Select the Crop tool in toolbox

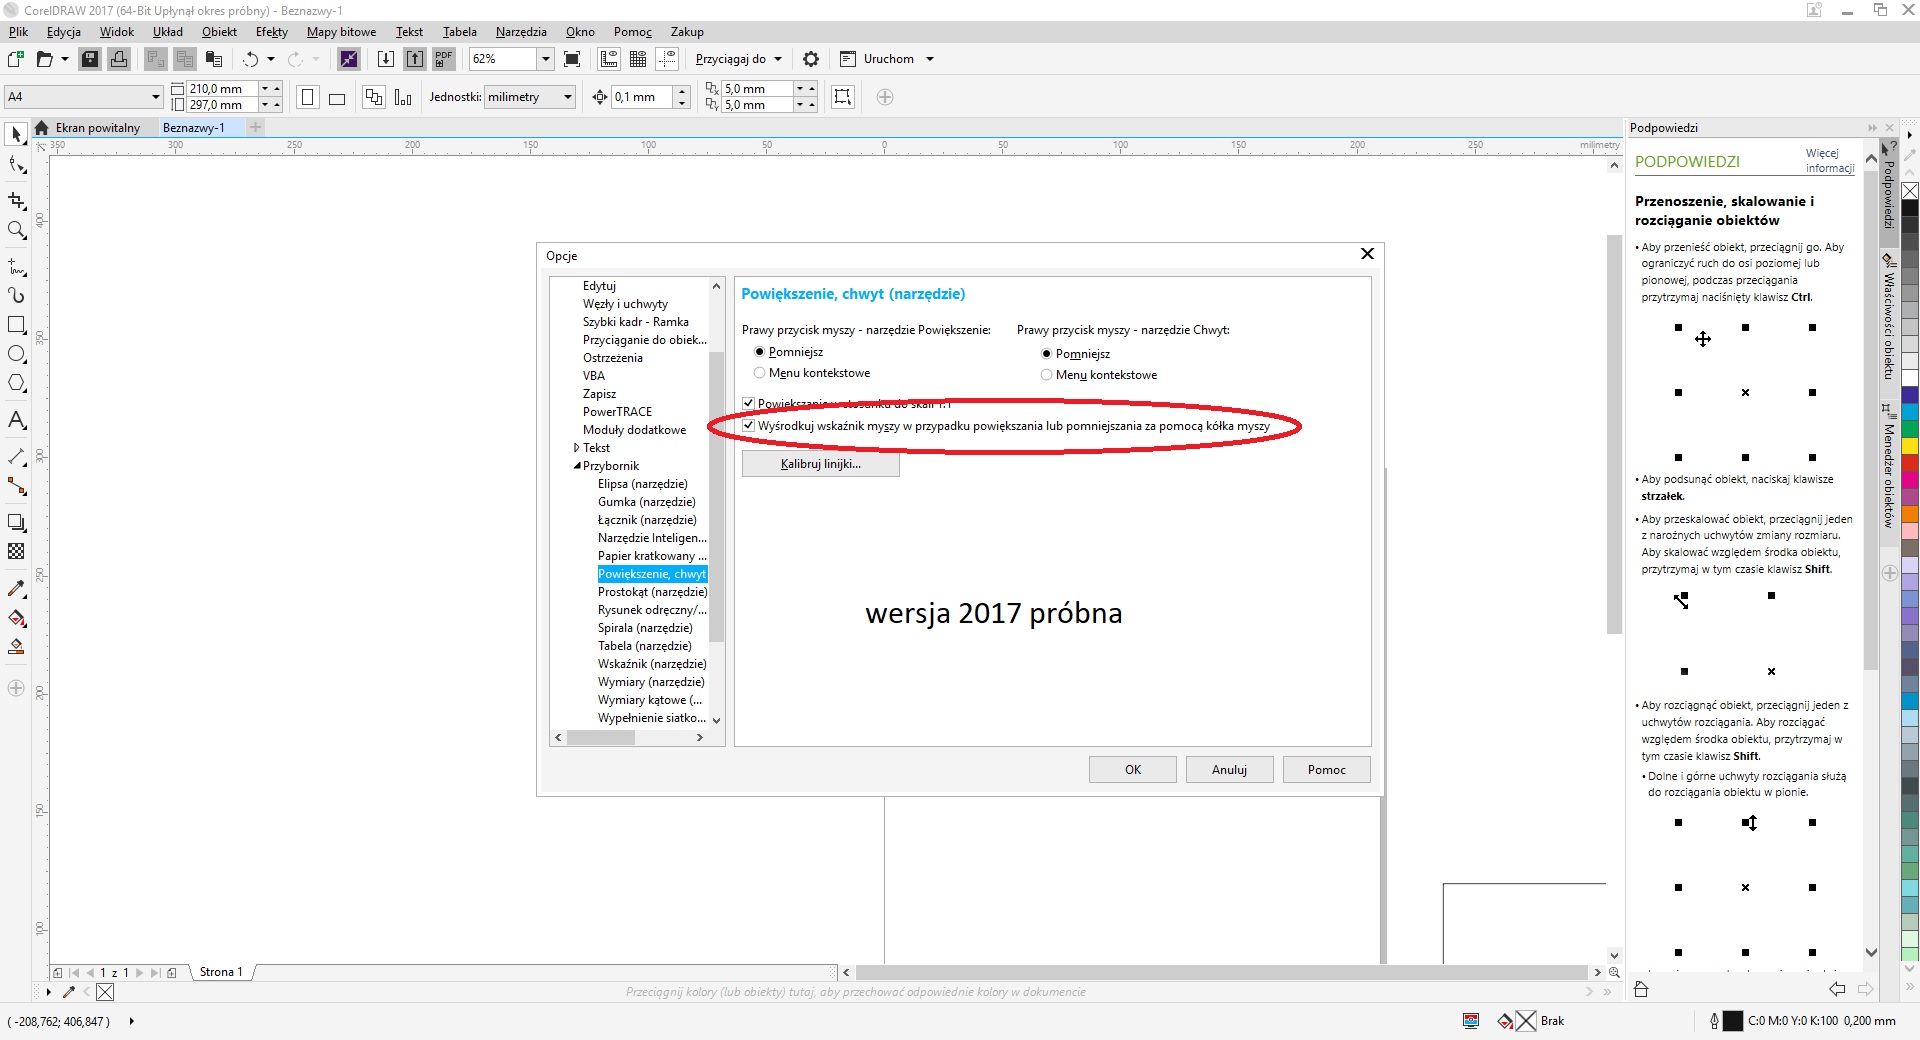16,200
